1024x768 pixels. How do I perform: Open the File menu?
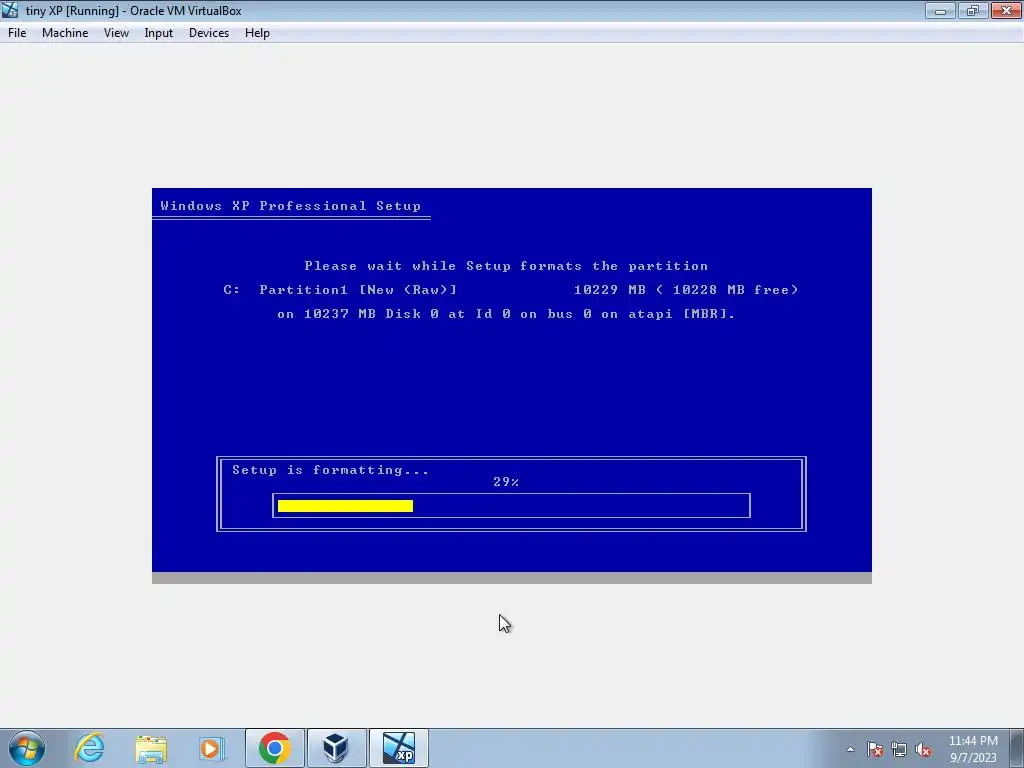[x=17, y=33]
